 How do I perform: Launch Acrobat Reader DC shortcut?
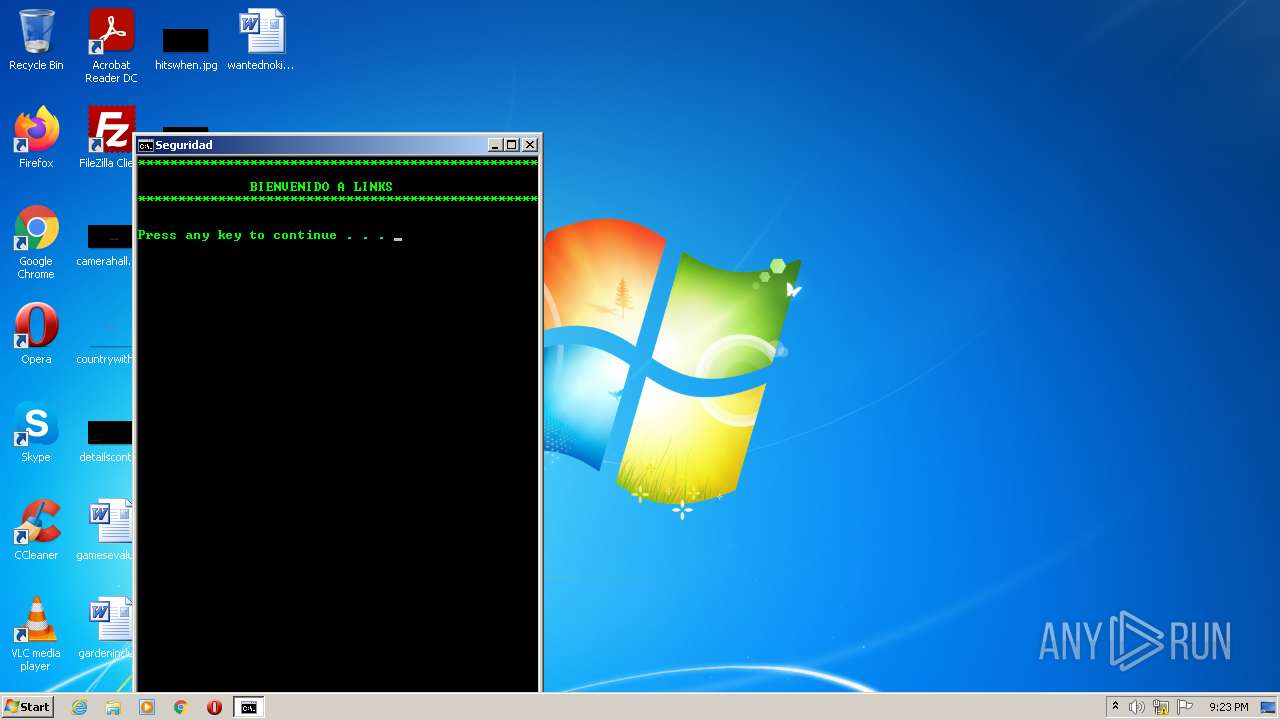(111, 45)
